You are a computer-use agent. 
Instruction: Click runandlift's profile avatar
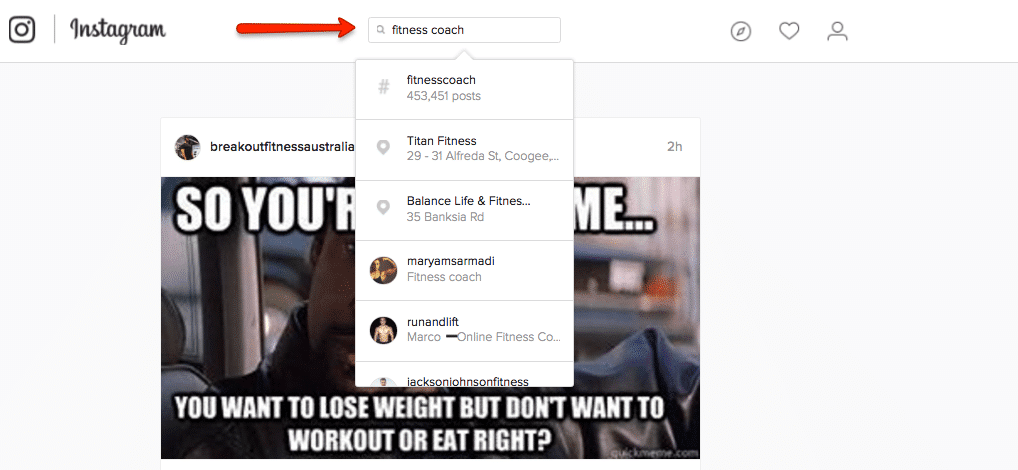pyautogui.click(x=384, y=330)
